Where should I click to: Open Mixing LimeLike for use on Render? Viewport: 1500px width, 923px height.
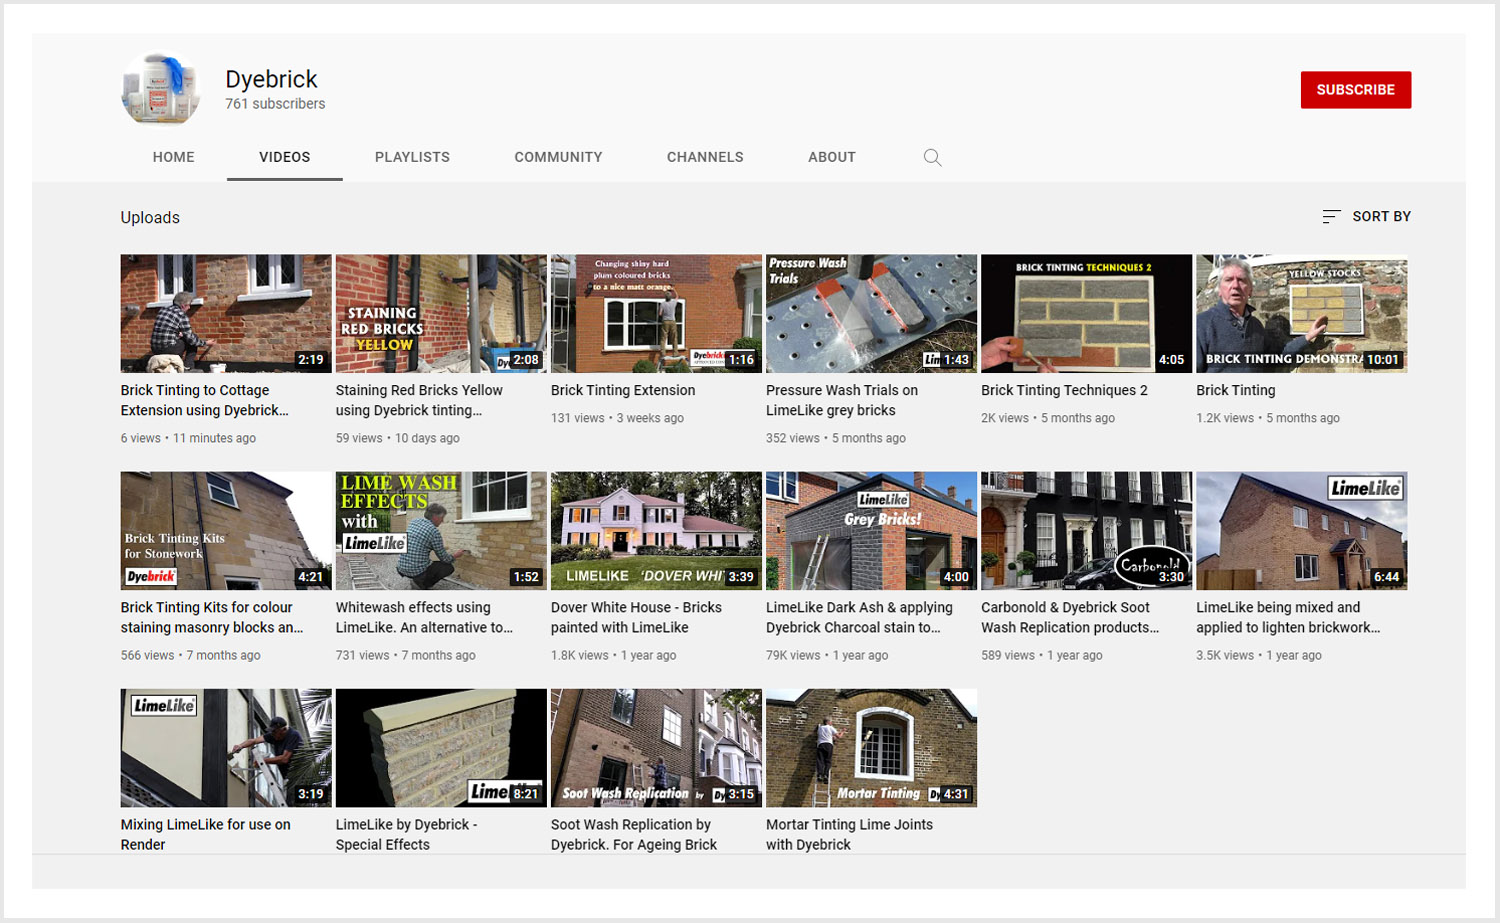[x=205, y=834]
